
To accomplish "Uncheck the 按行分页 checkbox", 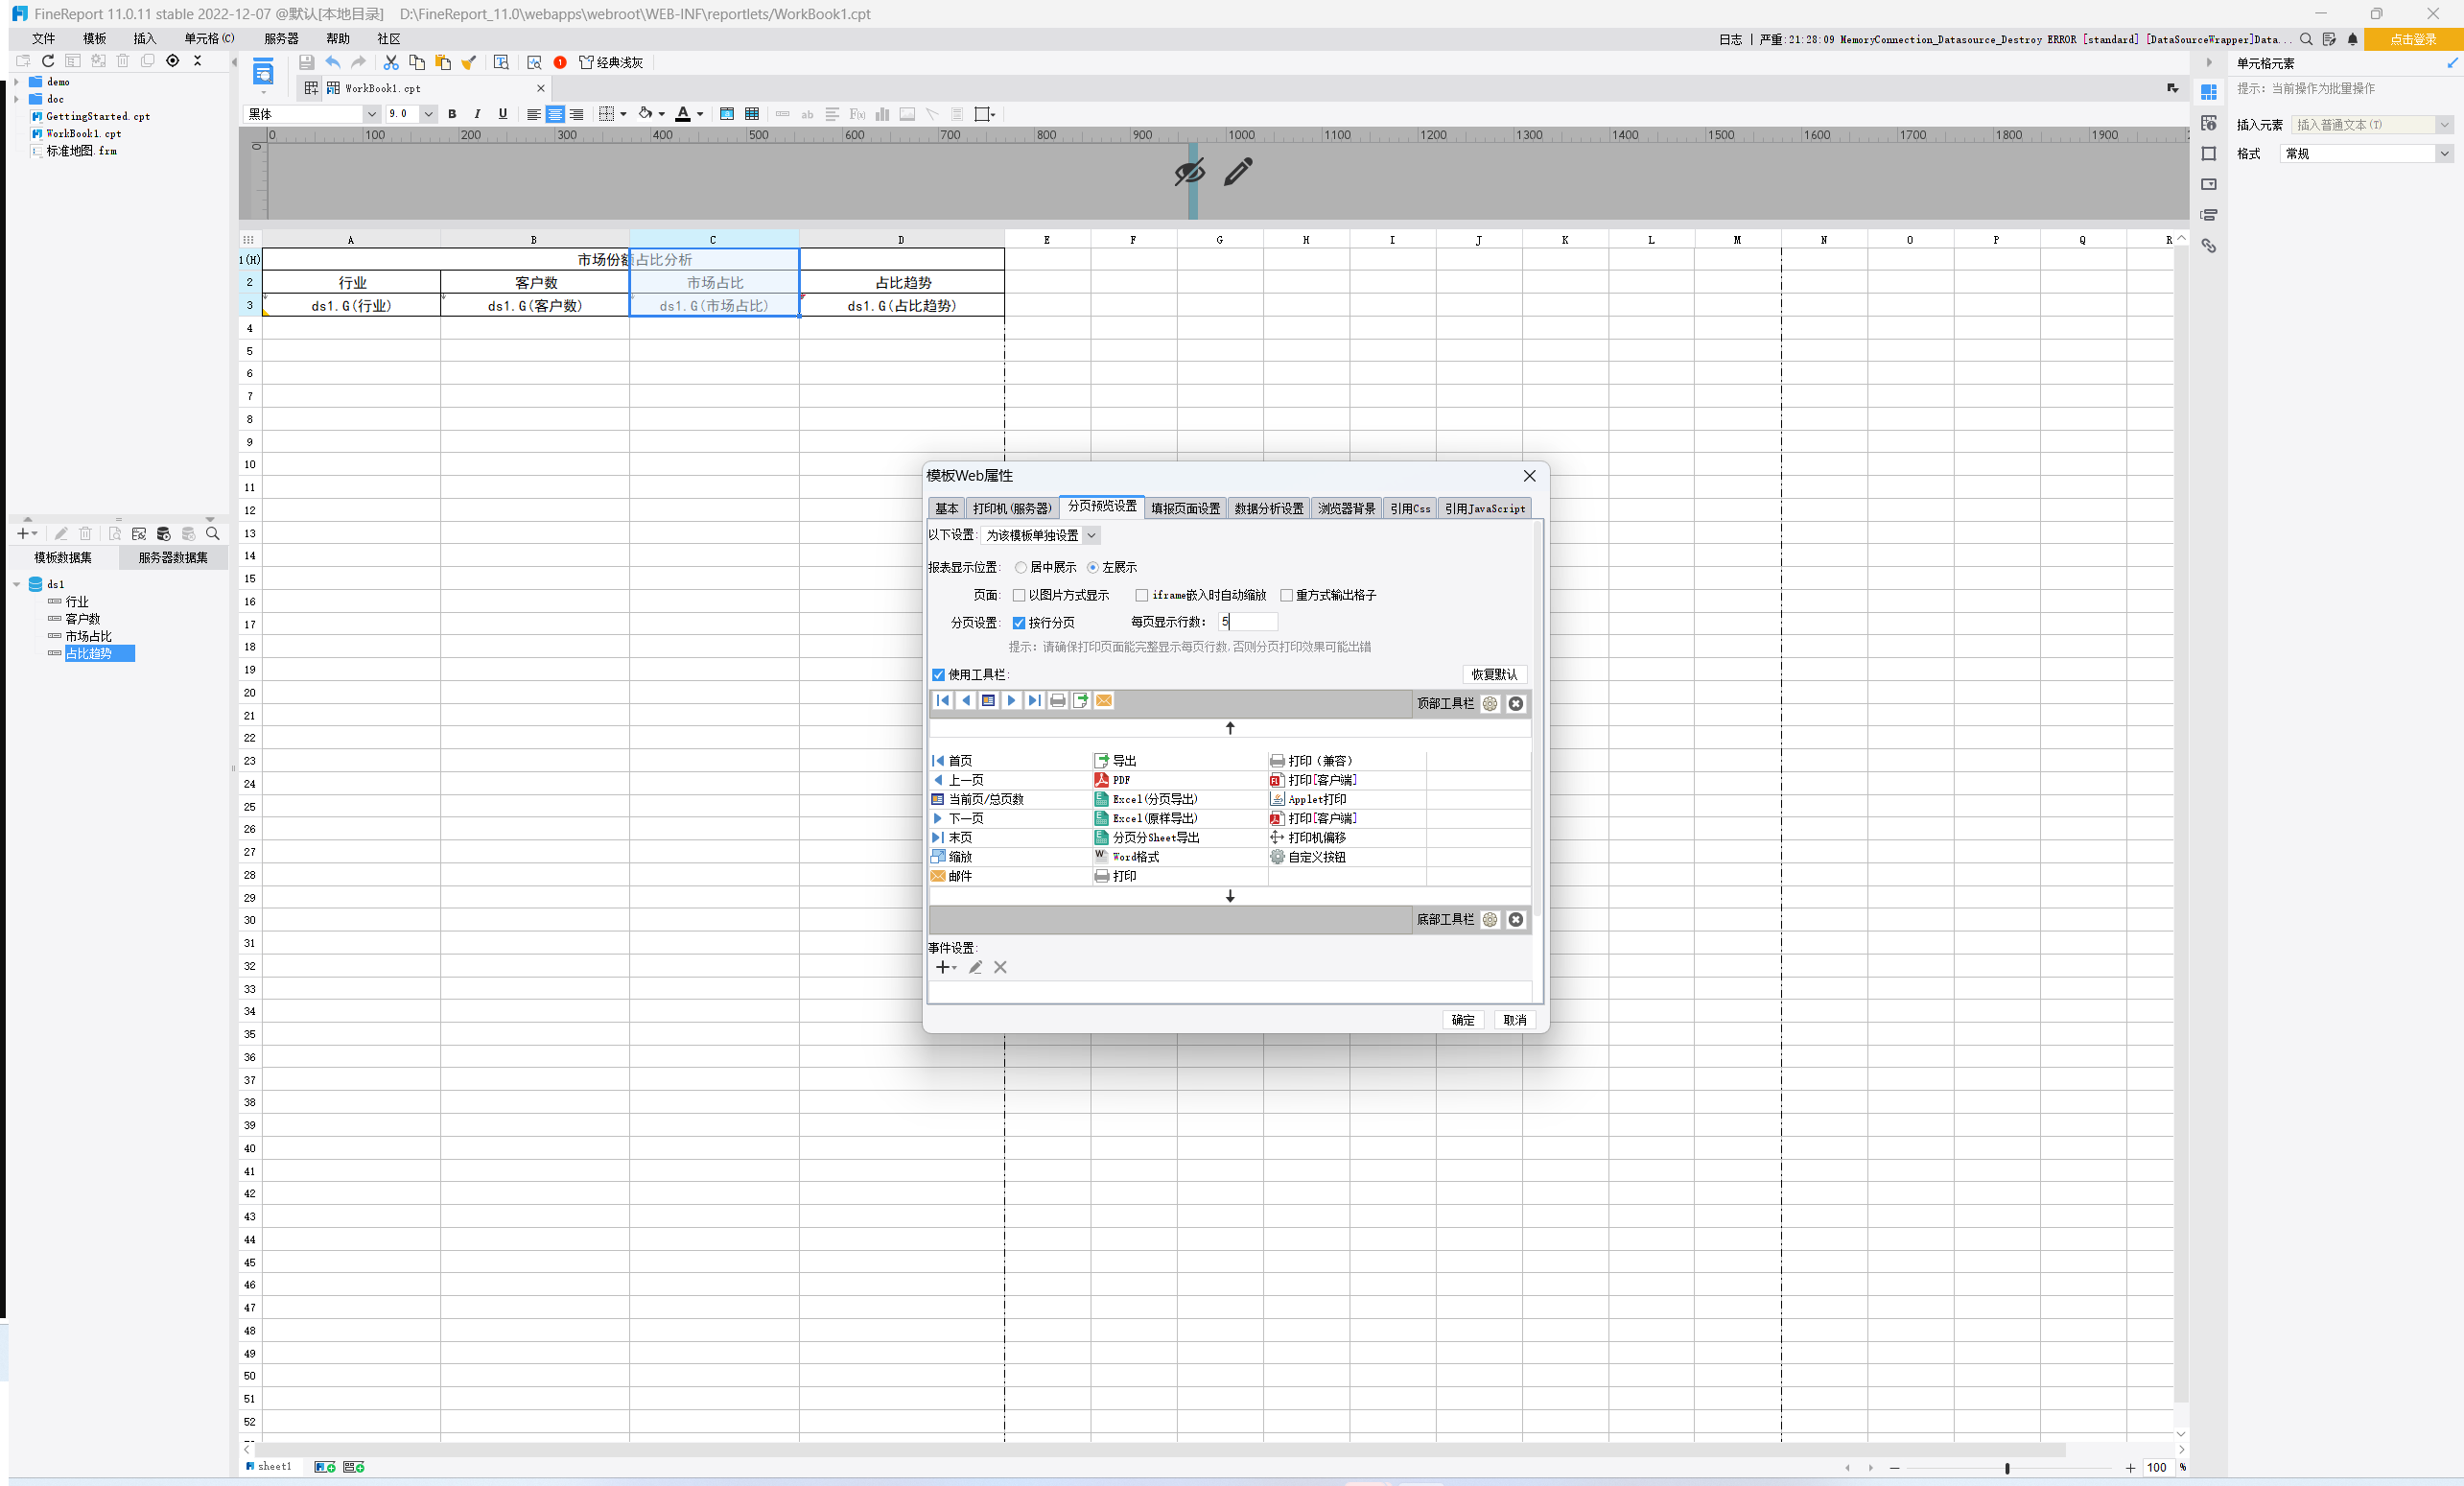I will click(1019, 623).
